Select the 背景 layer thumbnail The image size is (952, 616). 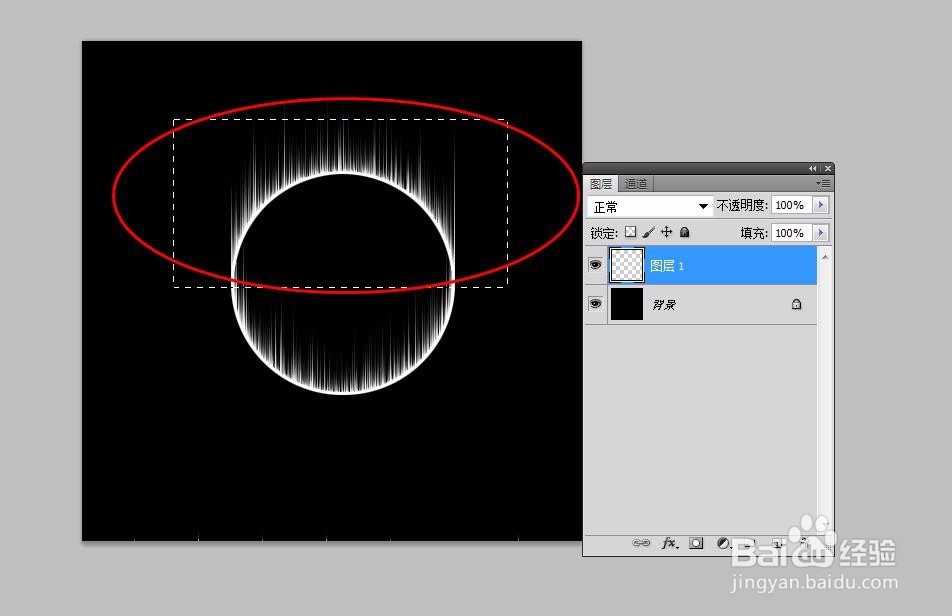point(627,304)
